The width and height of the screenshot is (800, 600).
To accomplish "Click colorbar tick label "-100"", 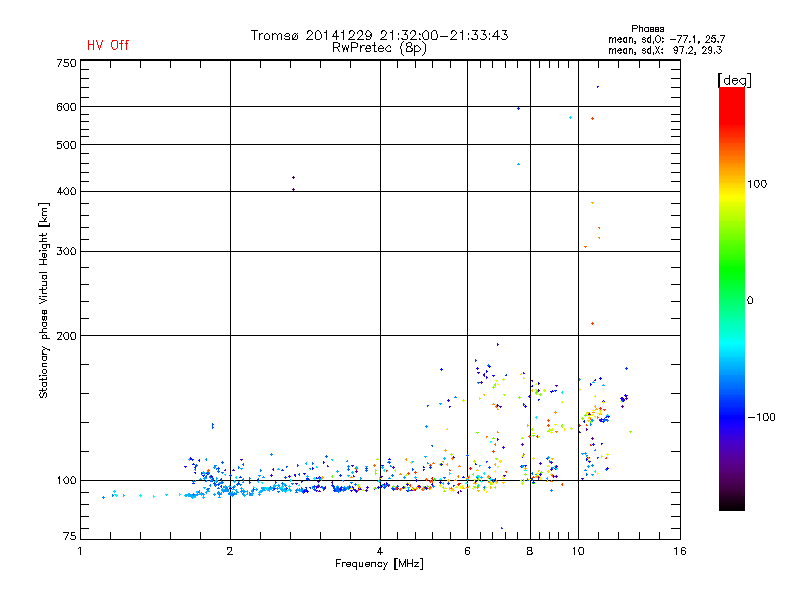I will point(761,417).
